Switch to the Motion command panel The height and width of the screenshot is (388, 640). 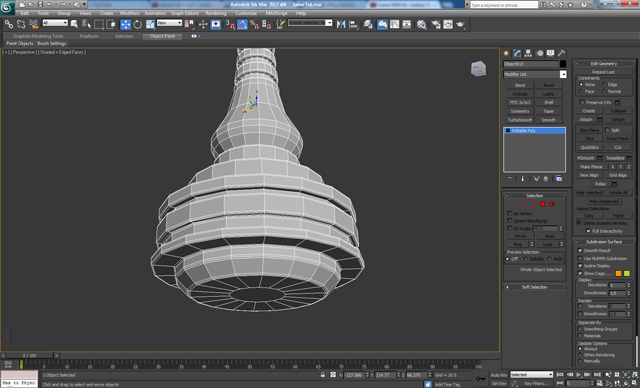[x=540, y=53]
